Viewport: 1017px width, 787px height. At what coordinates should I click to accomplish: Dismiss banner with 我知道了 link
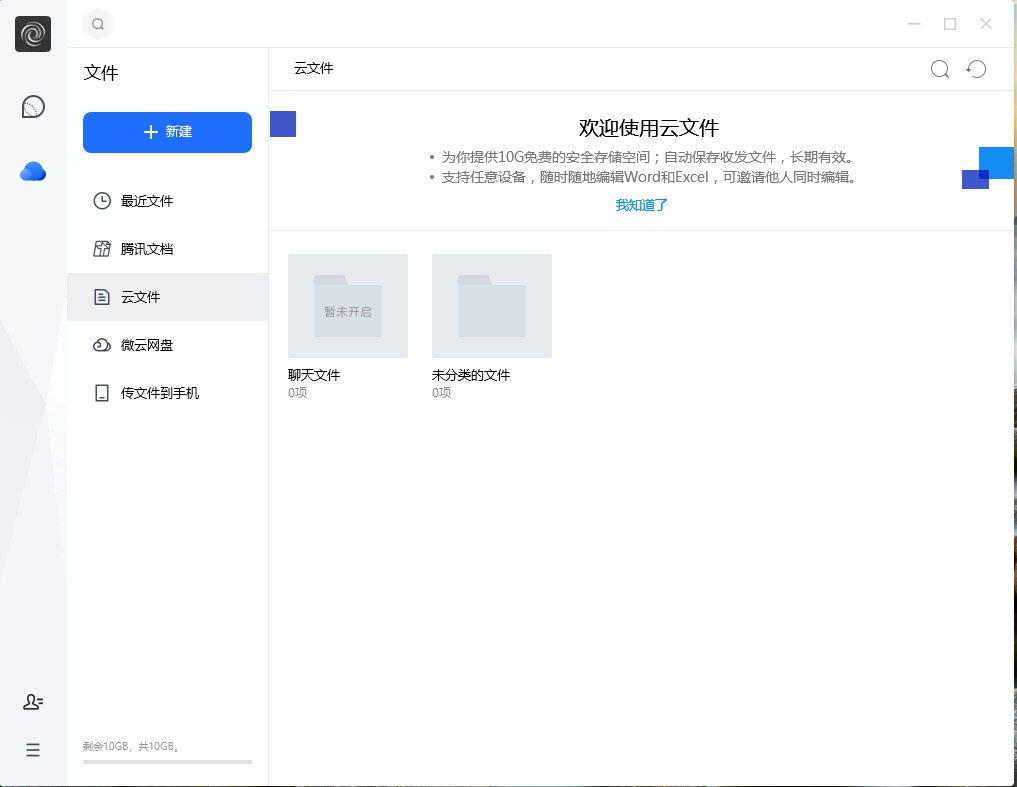641,206
